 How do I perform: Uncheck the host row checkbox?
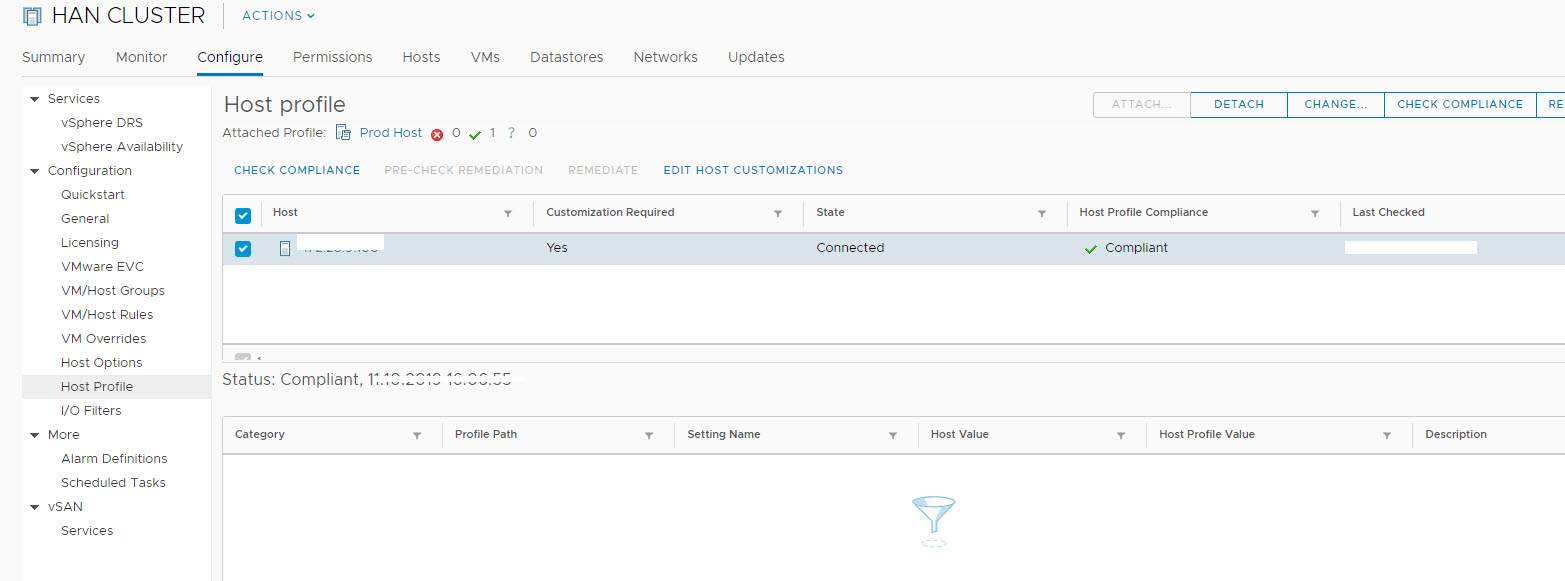(x=242, y=249)
